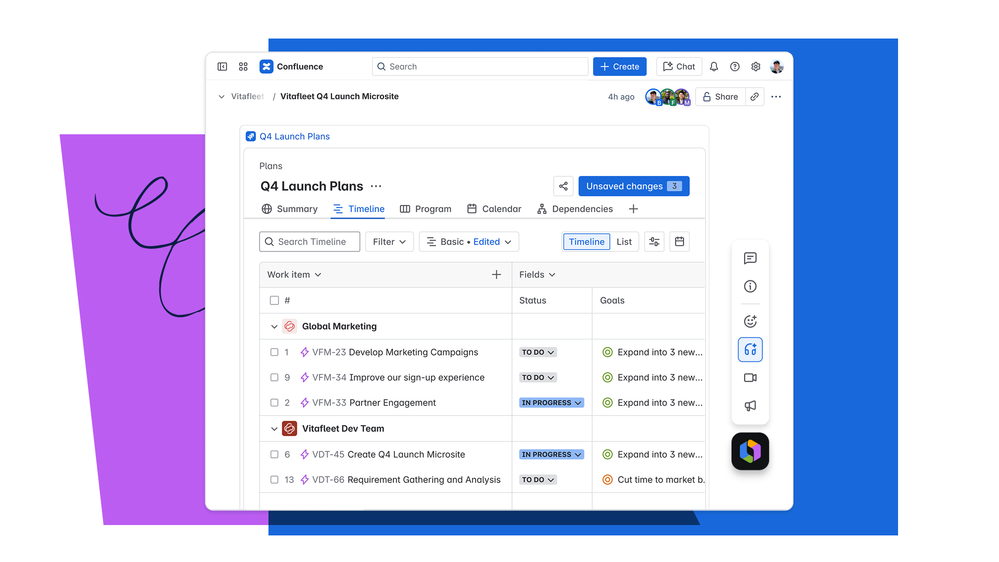This screenshot has width=999, height=562.
Task: Change VFM-23 status from TO DO
Action: 538,352
